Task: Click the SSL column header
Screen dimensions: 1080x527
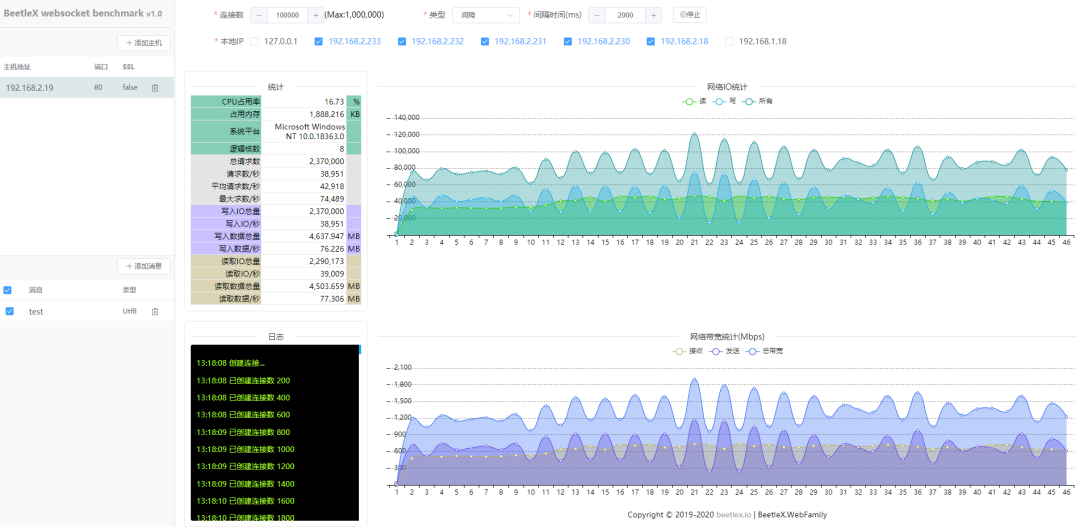Action: point(128,67)
